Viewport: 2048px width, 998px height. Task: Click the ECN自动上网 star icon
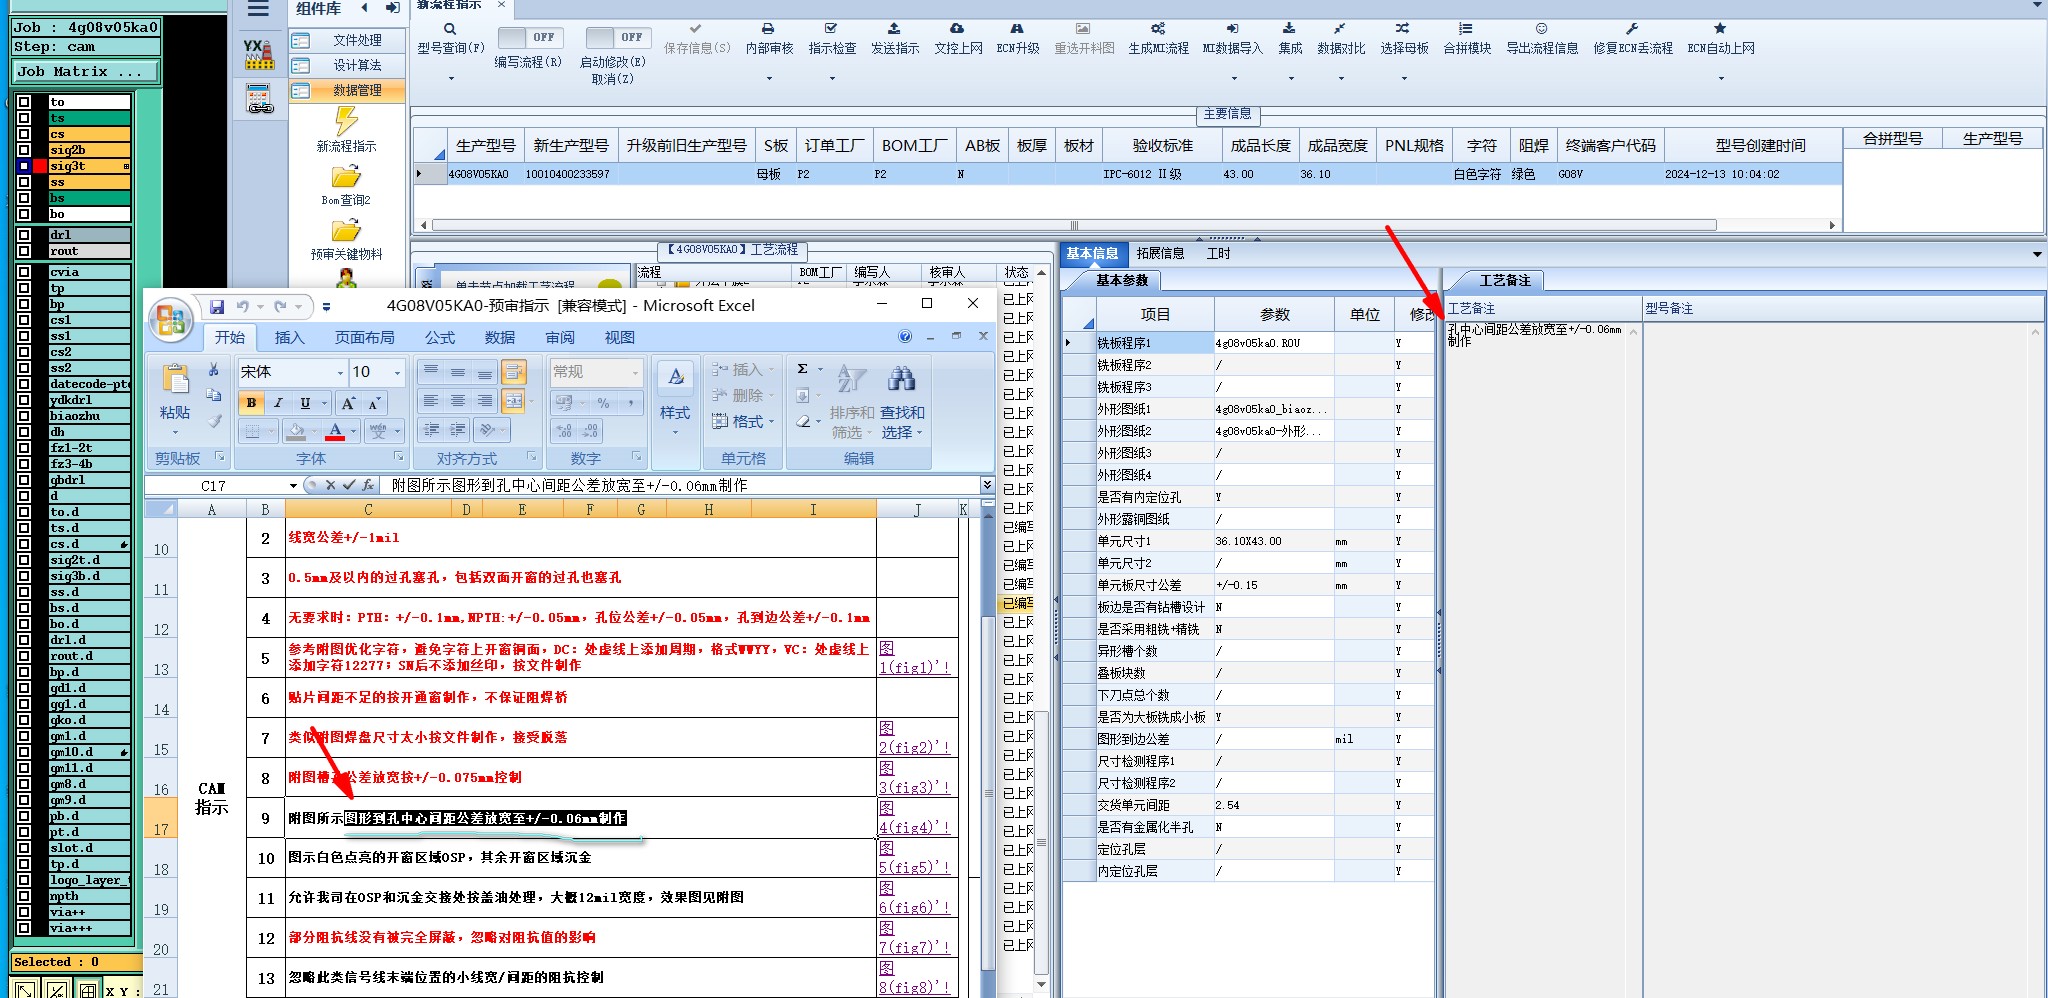pyautogui.click(x=1720, y=29)
